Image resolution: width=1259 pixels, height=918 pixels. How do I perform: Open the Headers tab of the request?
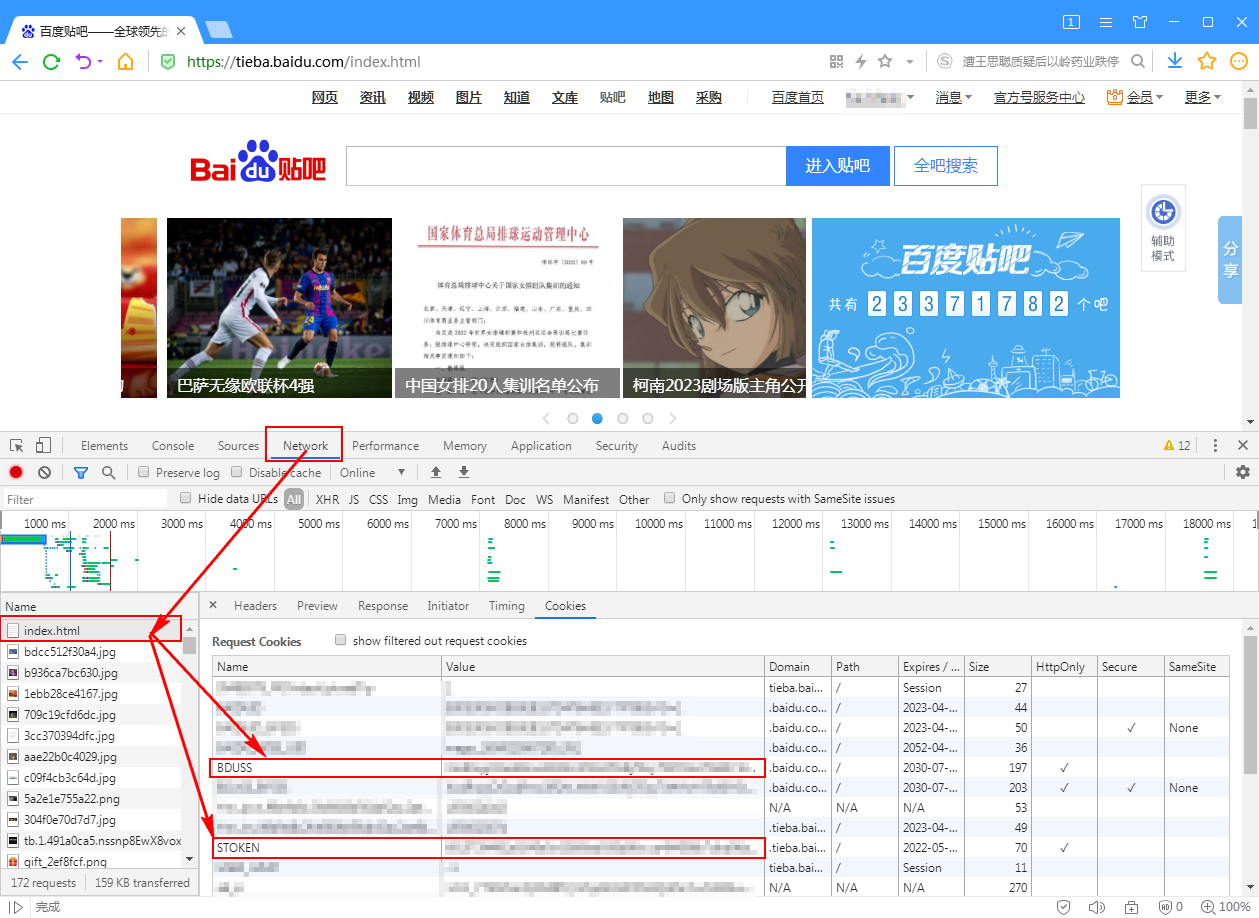[x=255, y=605]
